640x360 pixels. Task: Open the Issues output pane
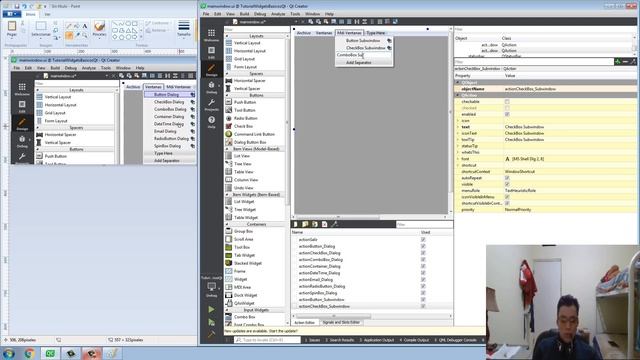(x=313, y=340)
